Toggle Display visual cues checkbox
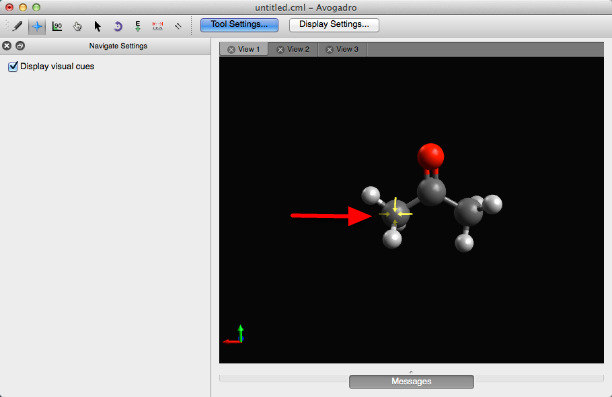Image resolution: width=612 pixels, height=397 pixels. coord(13,66)
